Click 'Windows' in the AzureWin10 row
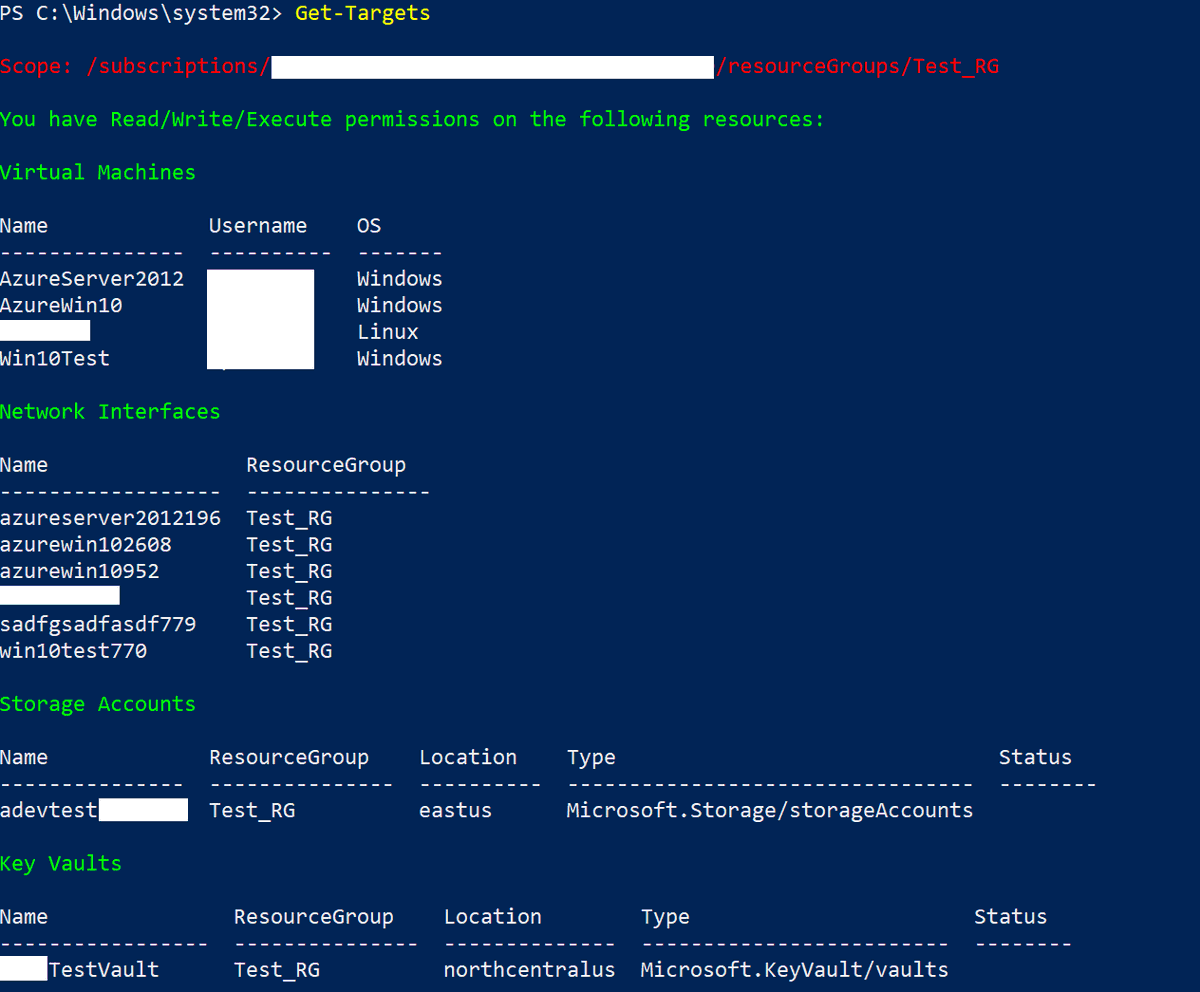The image size is (1200, 992). pyautogui.click(x=400, y=305)
